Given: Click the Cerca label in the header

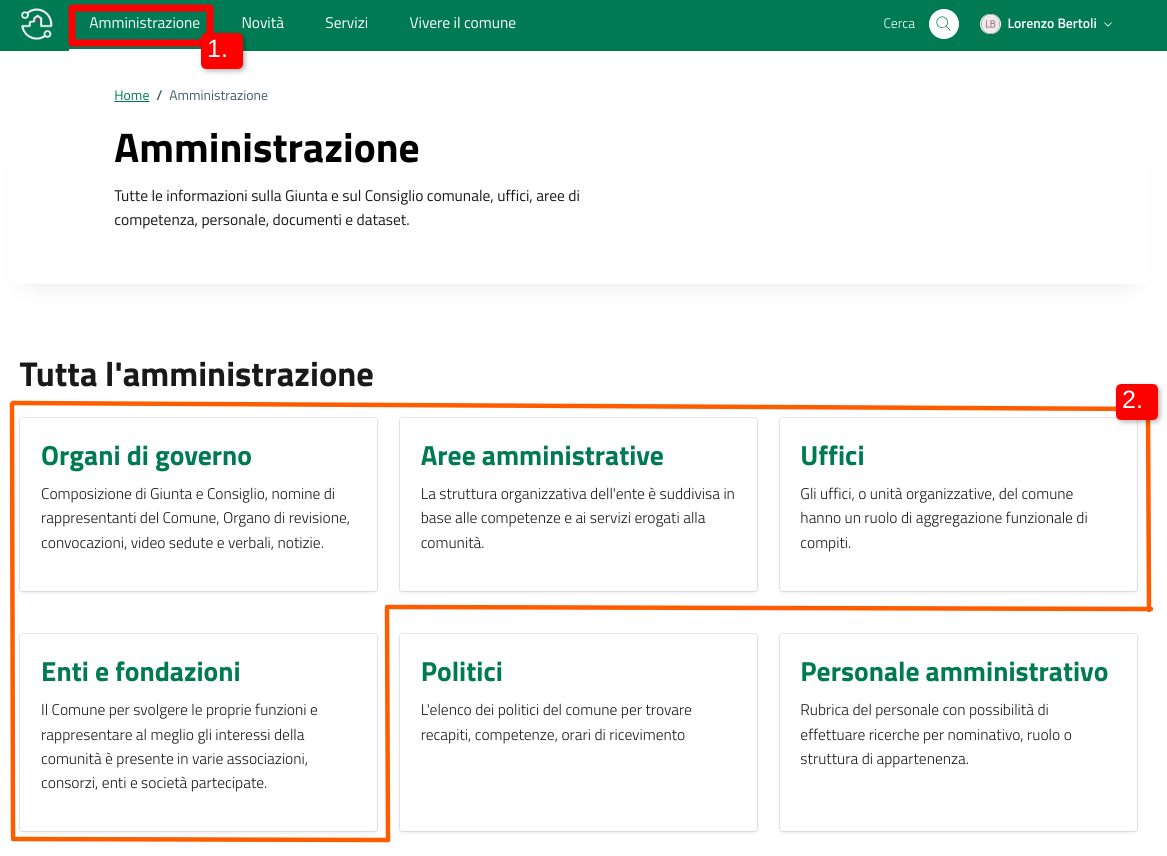Looking at the screenshot, I should (899, 24).
